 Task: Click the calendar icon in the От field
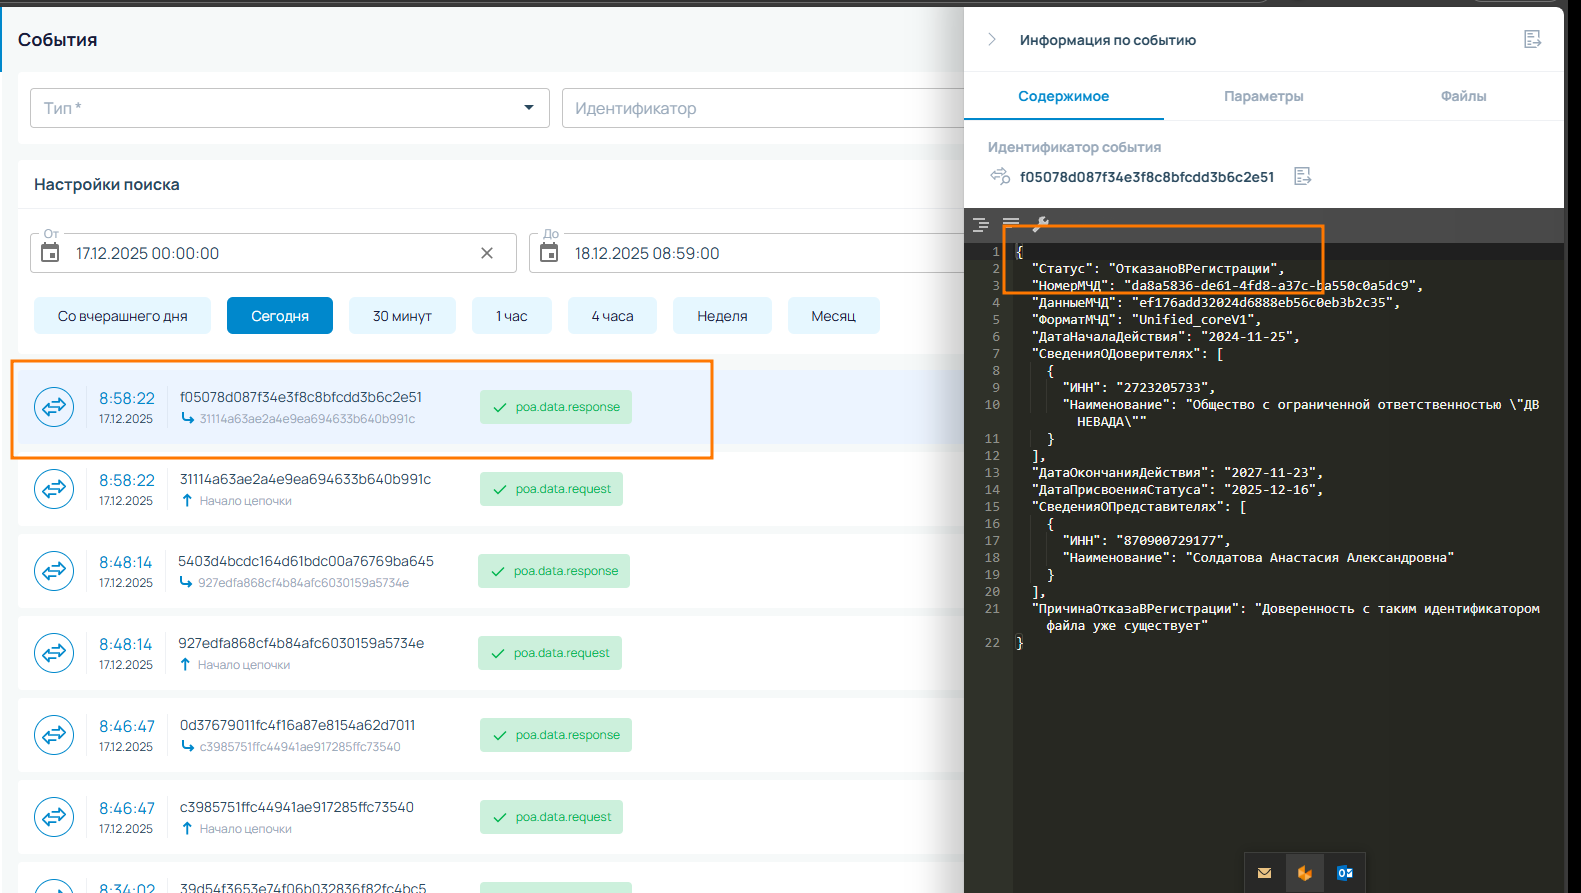[x=50, y=253]
